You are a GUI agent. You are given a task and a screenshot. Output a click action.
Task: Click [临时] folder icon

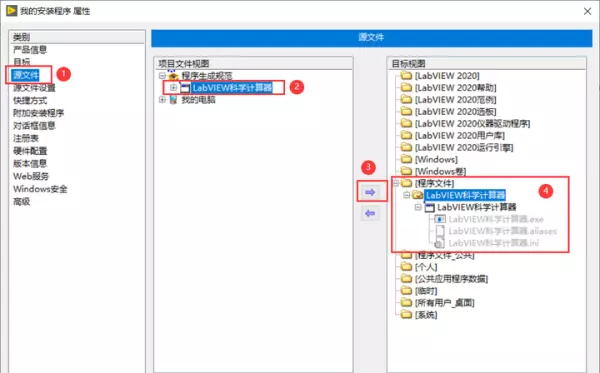pyautogui.click(x=406, y=291)
